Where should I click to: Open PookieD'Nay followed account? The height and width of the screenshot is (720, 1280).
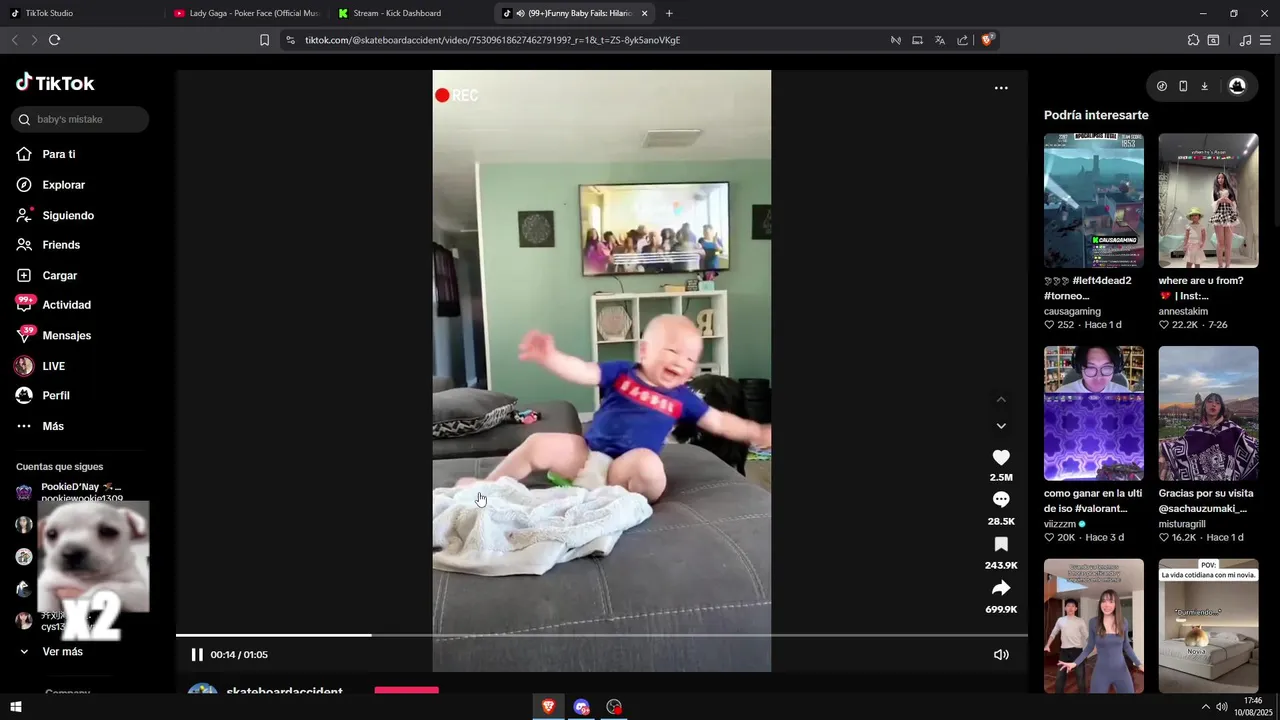coord(80,492)
